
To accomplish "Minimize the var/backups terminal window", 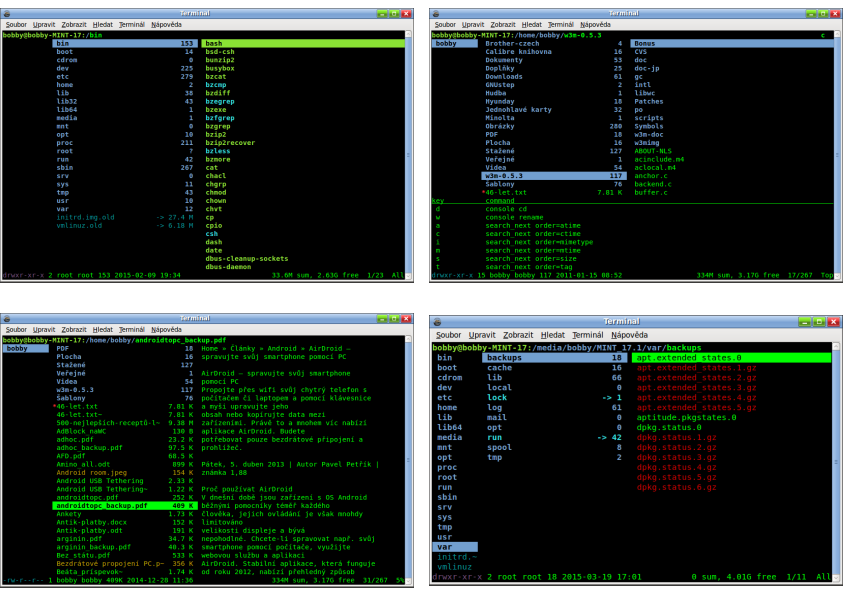I will click(x=805, y=321).
